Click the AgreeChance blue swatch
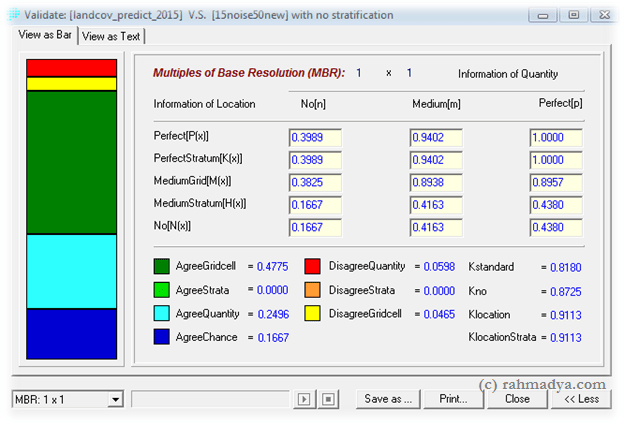Screen dimensions: 624x426 tap(162, 338)
